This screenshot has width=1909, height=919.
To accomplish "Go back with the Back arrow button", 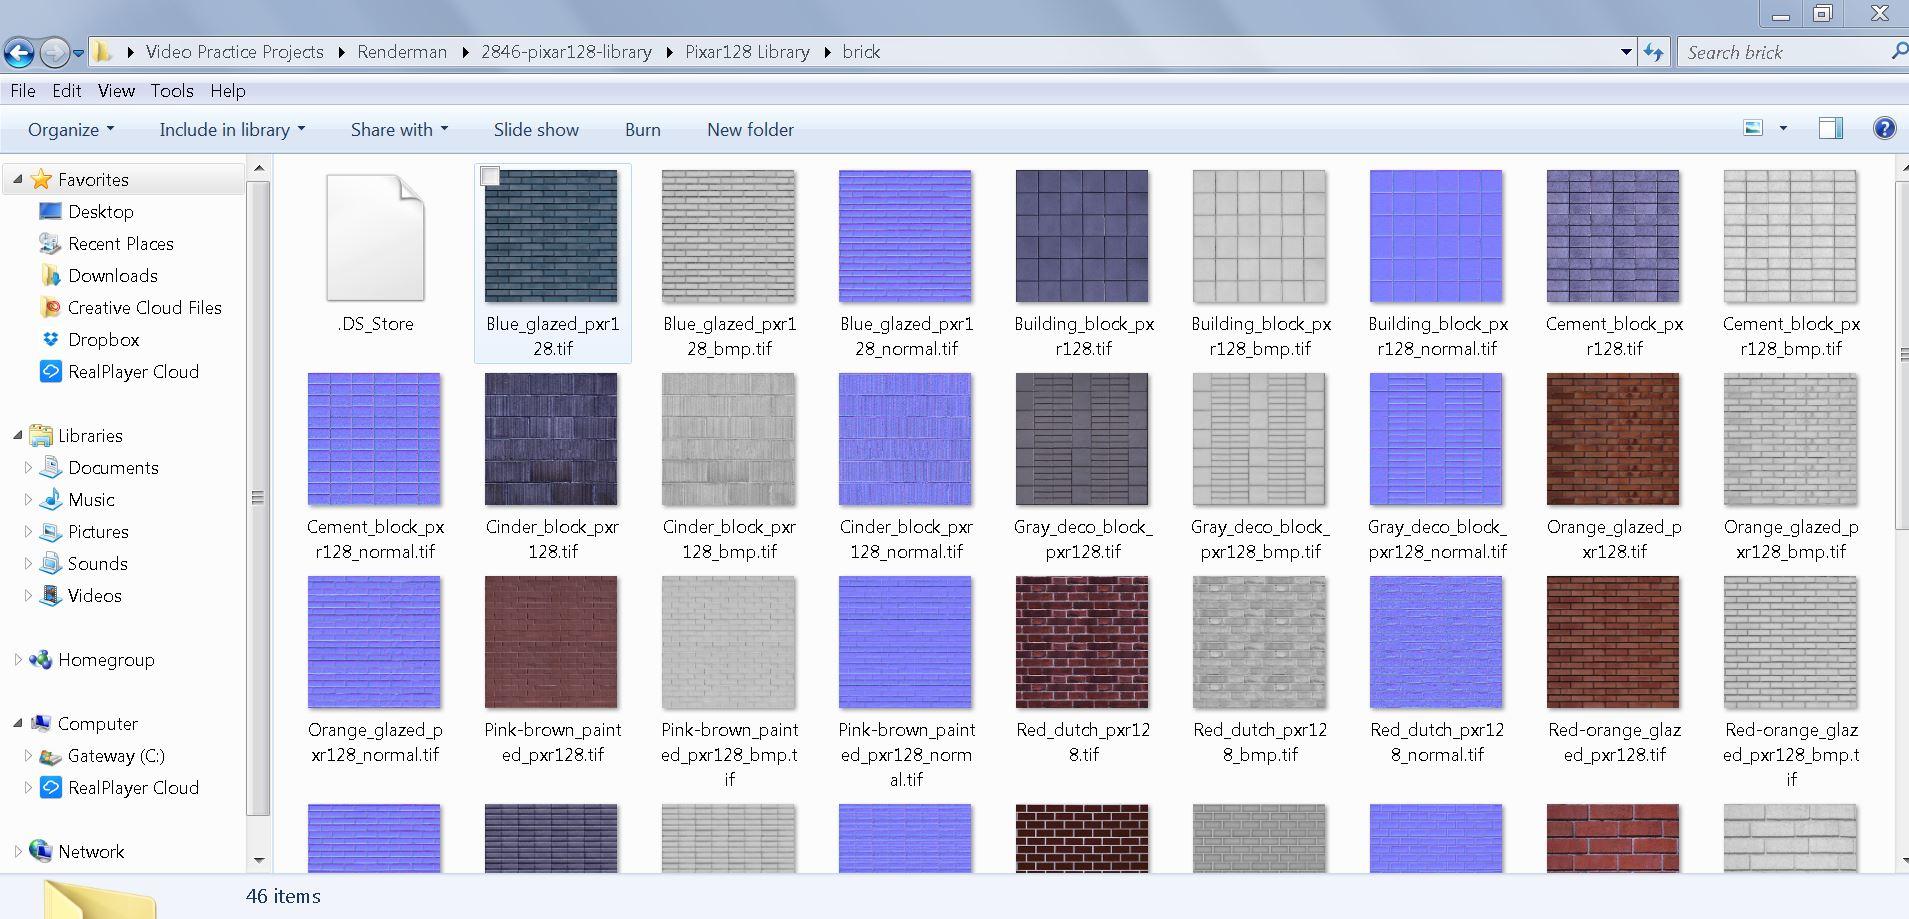I will pos(19,52).
